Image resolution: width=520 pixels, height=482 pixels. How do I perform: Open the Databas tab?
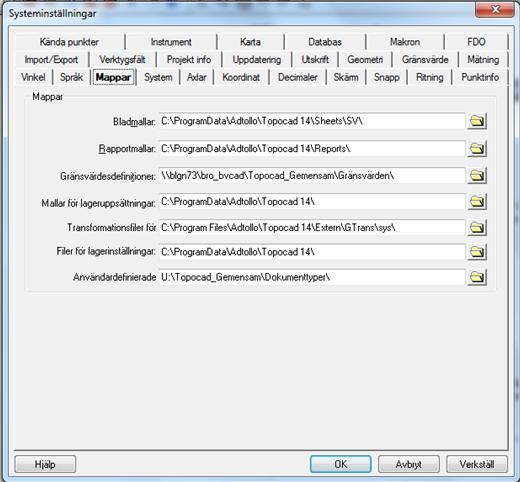[325, 42]
